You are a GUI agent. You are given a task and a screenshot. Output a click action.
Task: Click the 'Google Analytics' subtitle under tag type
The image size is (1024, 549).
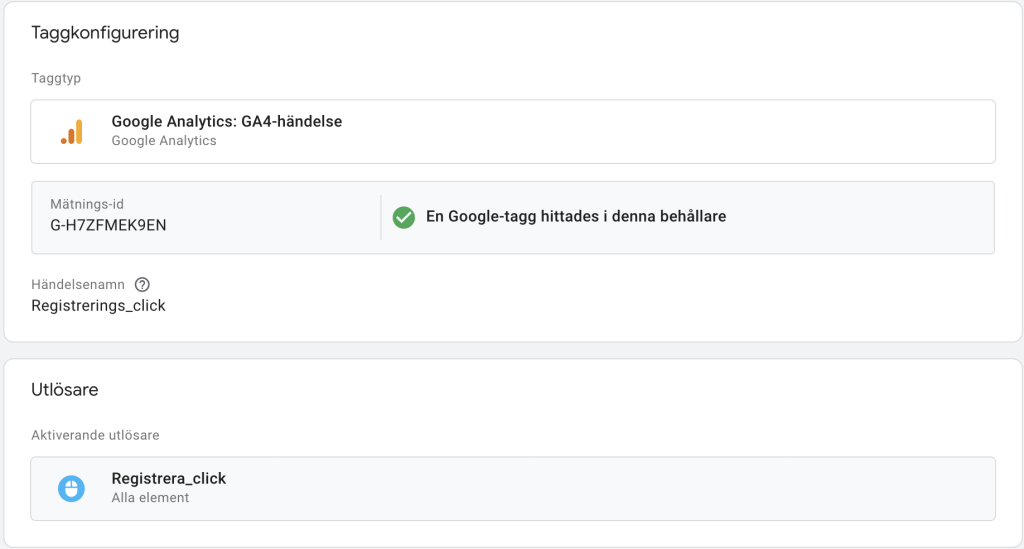[164, 140]
